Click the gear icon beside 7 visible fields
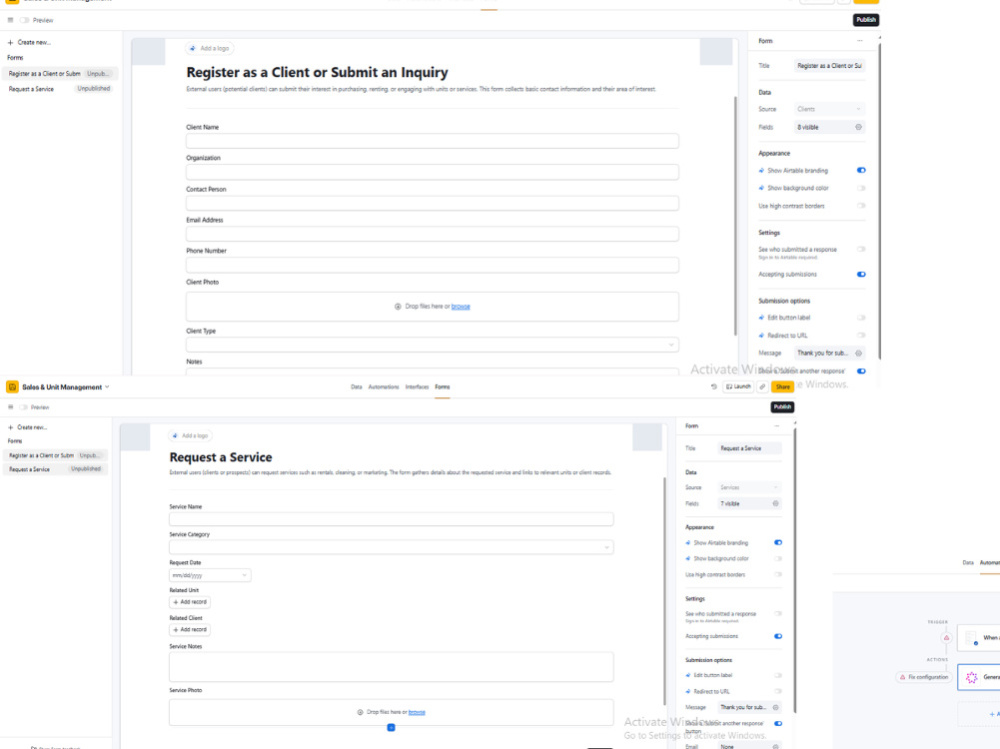Viewport: 1000px width, 749px height. [x=776, y=503]
